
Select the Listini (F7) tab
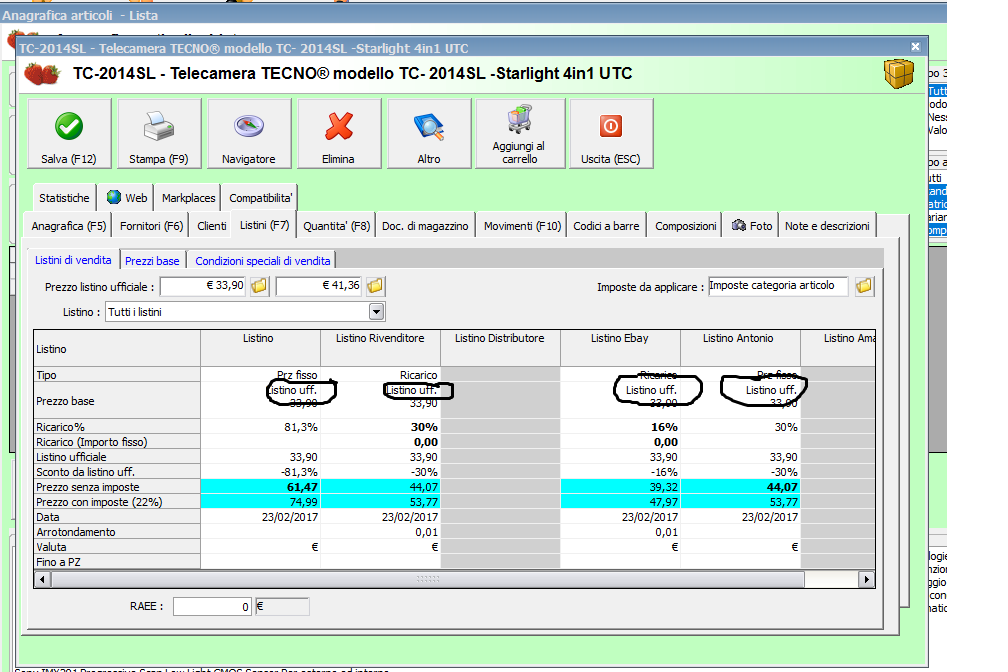[264, 225]
